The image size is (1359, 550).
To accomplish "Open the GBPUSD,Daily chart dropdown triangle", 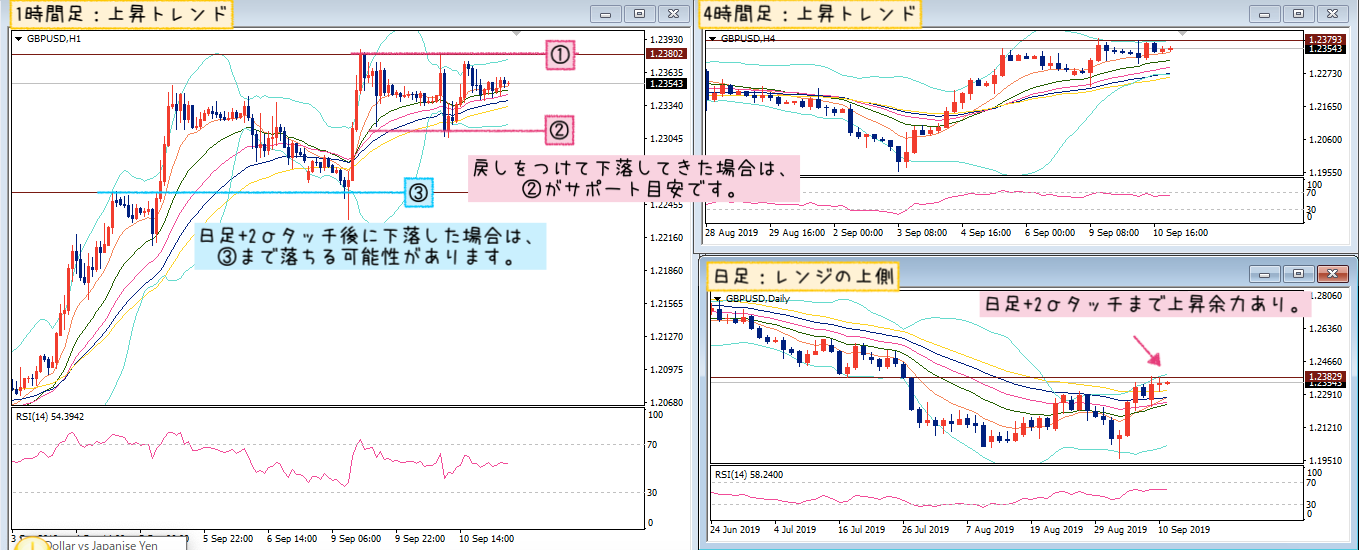I will [717, 298].
